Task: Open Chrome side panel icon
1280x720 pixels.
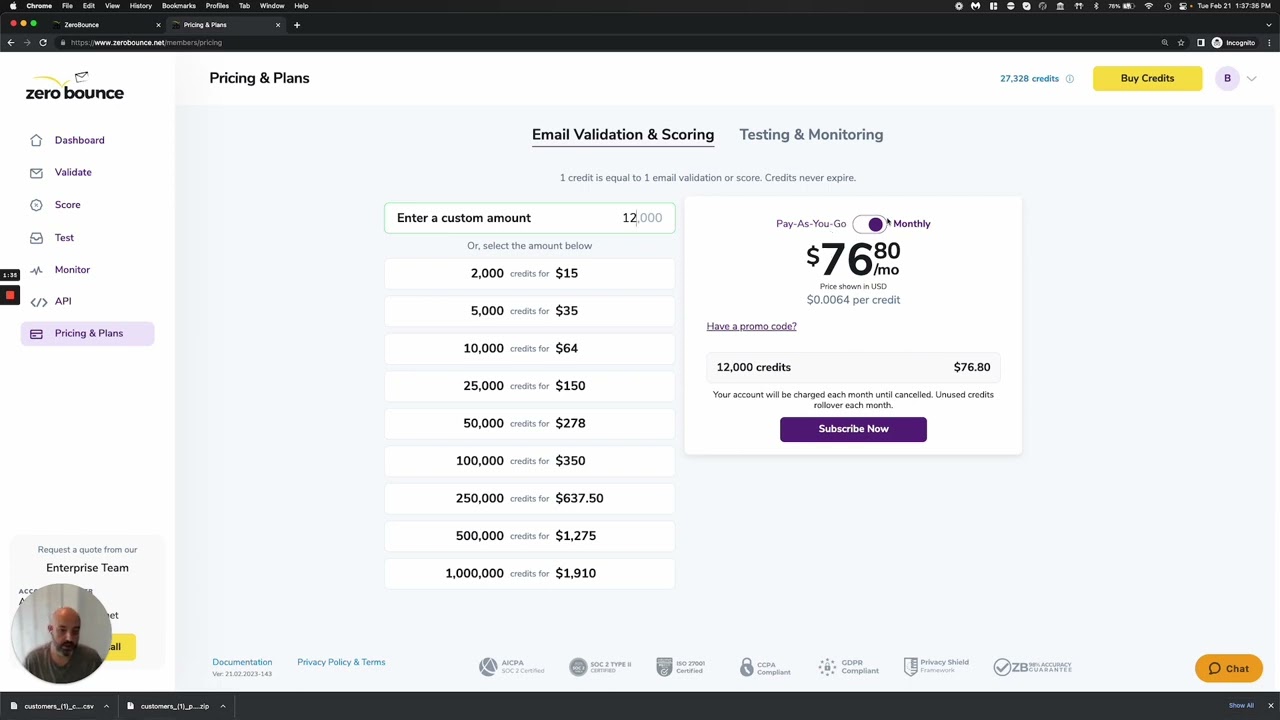Action: pyautogui.click(x=1200, y=42)
